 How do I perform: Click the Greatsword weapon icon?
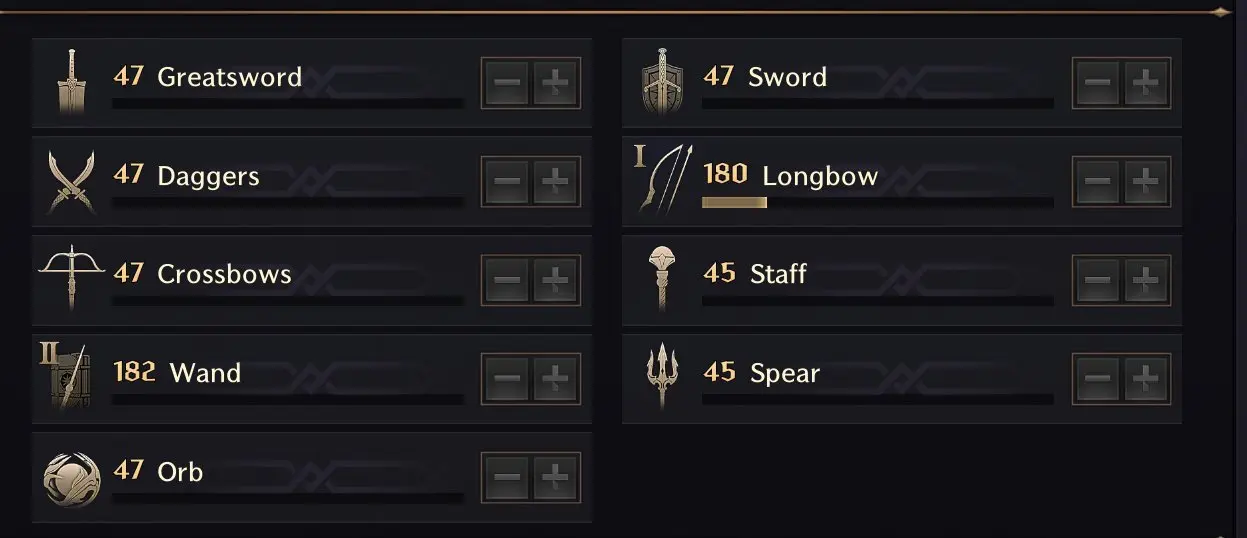(72, 82)
